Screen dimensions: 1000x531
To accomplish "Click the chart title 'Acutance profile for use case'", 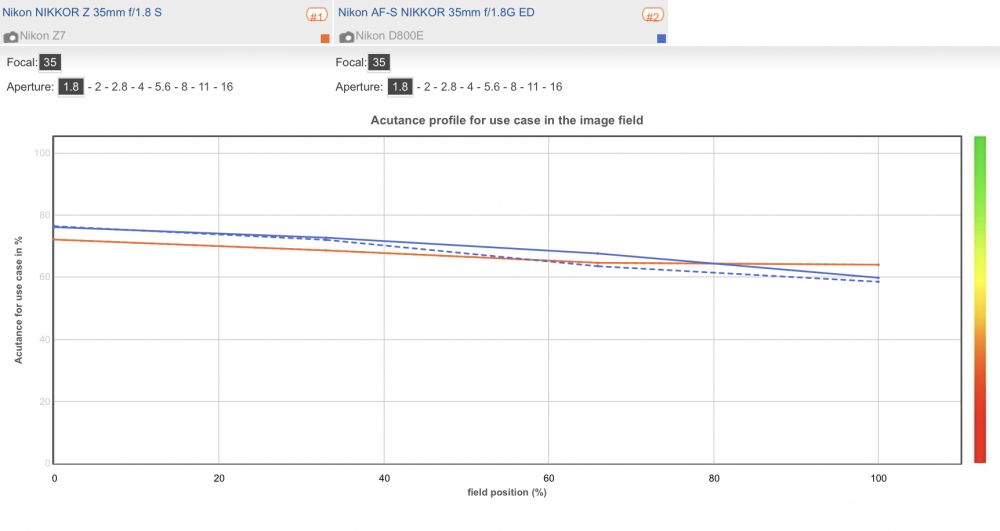I will point(507,120).
